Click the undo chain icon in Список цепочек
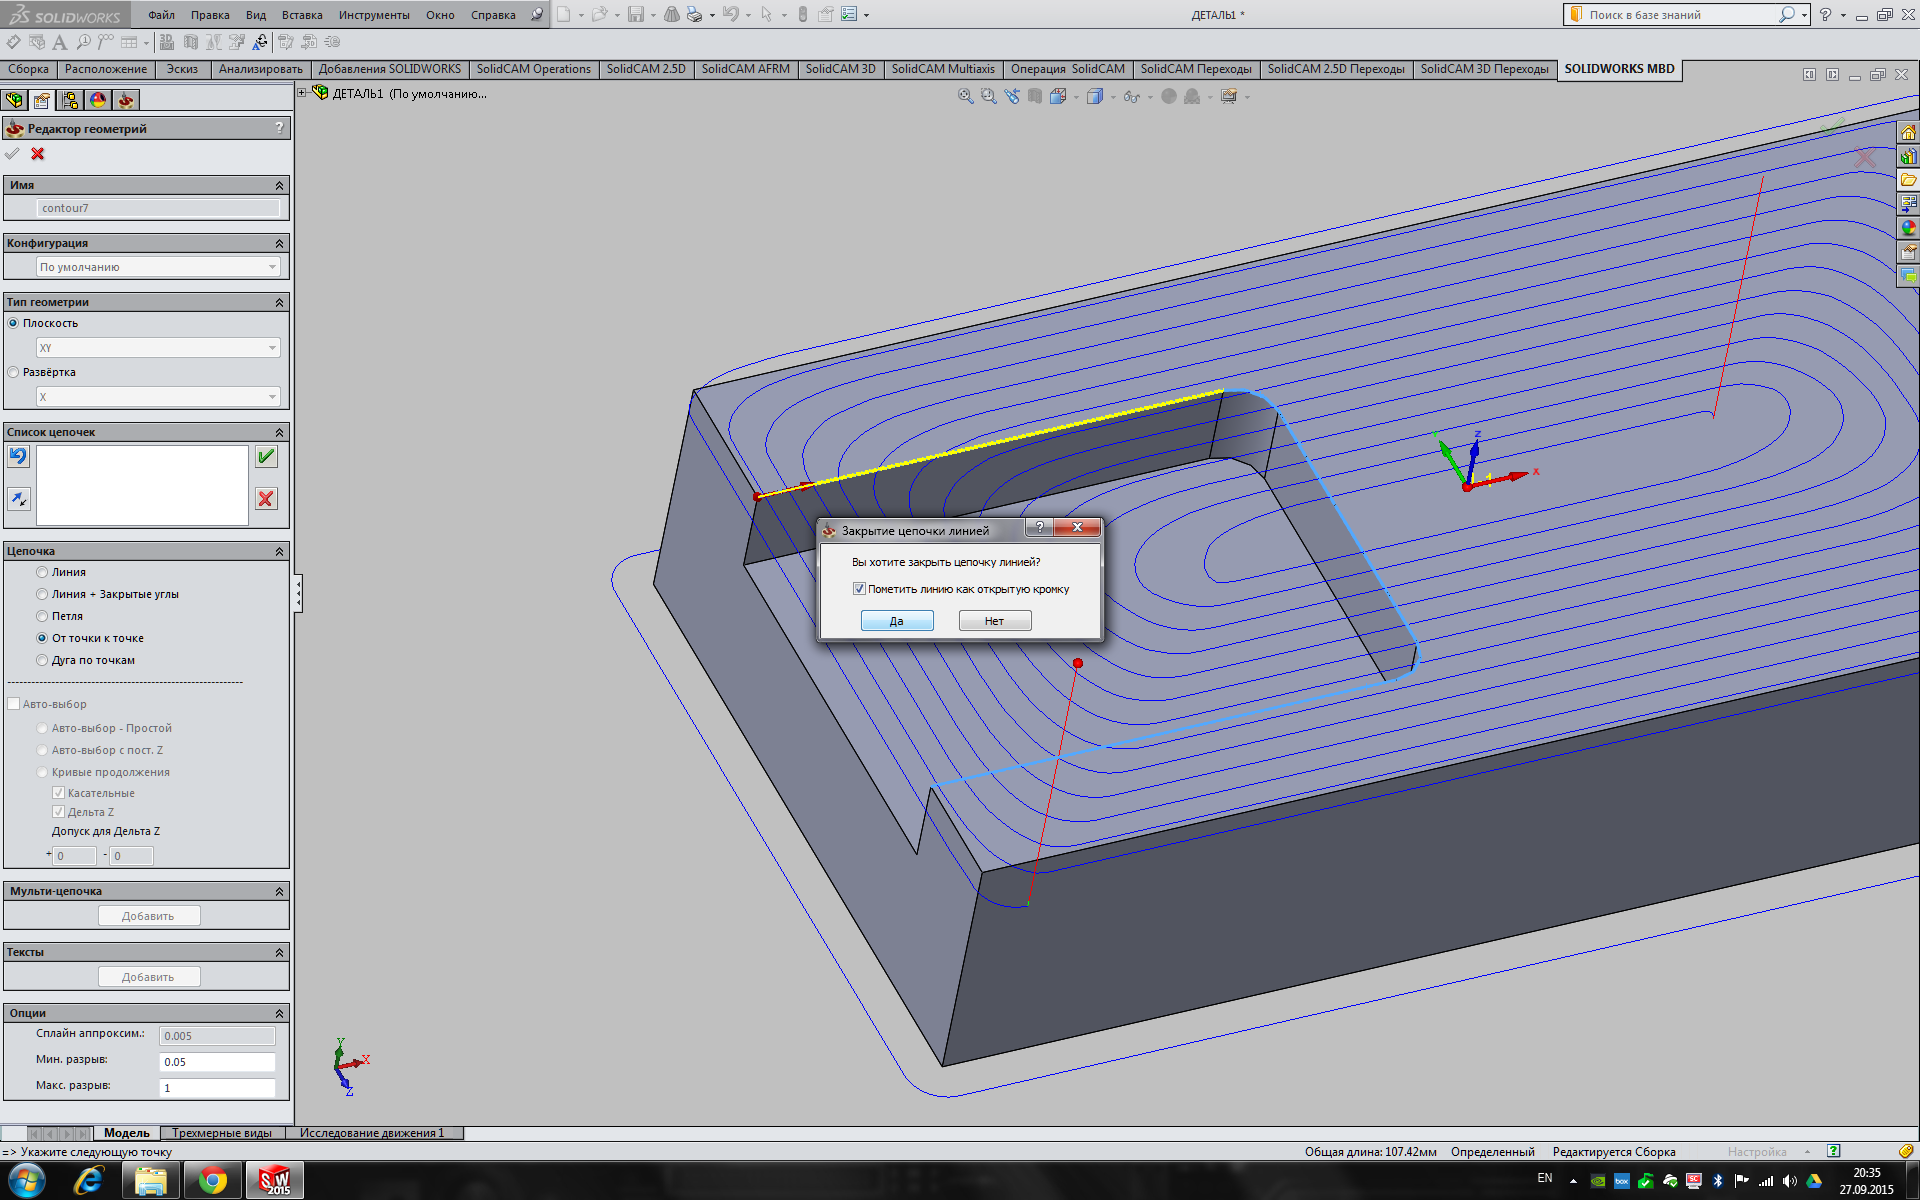This screenshot has height=1200, width=1920. [x=19, y=457]
